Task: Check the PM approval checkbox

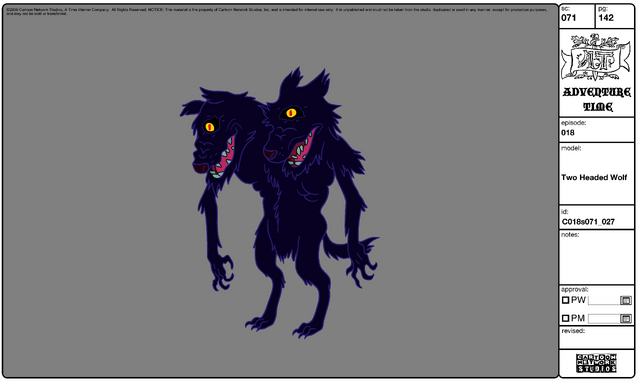Action: (565, 318)
